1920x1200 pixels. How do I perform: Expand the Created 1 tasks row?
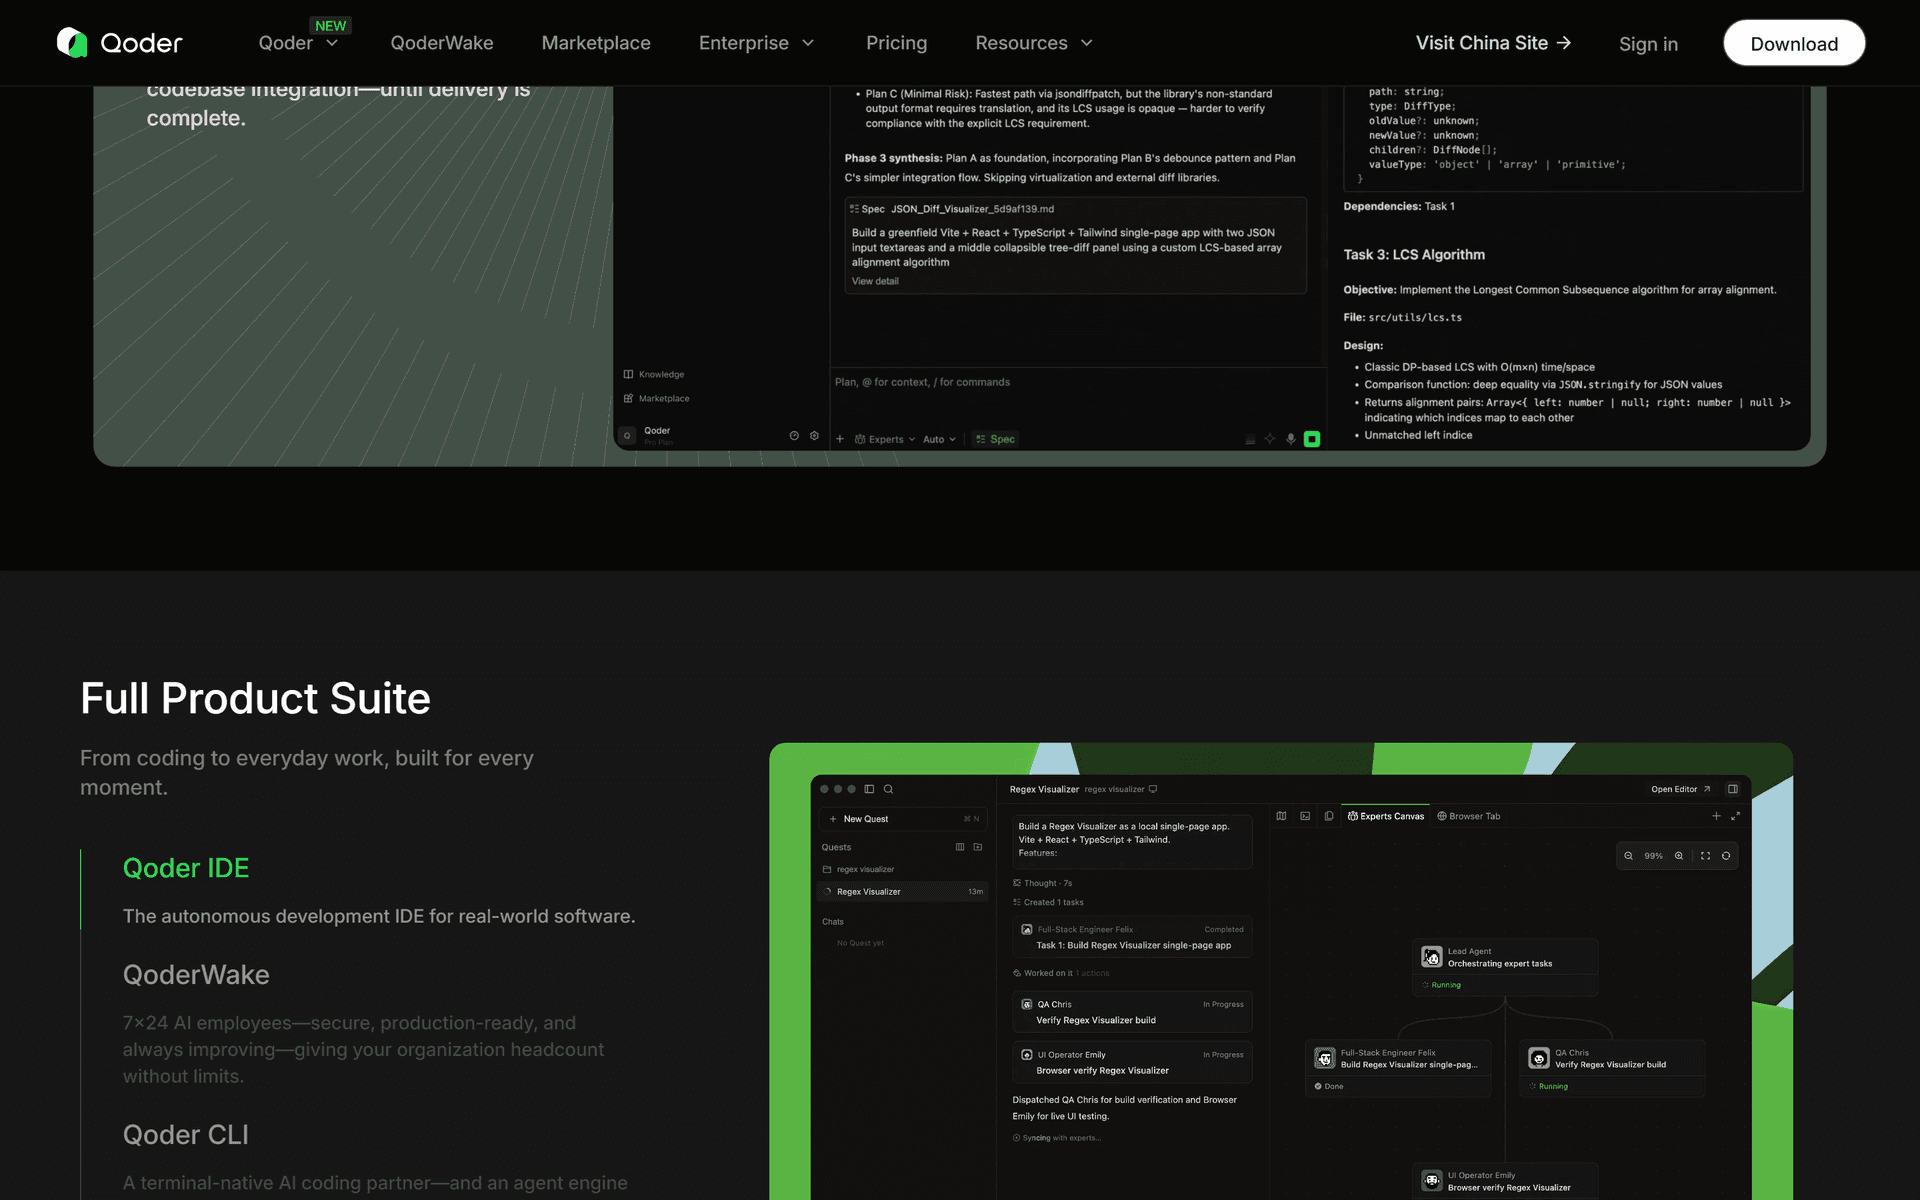pos(1048,902)
